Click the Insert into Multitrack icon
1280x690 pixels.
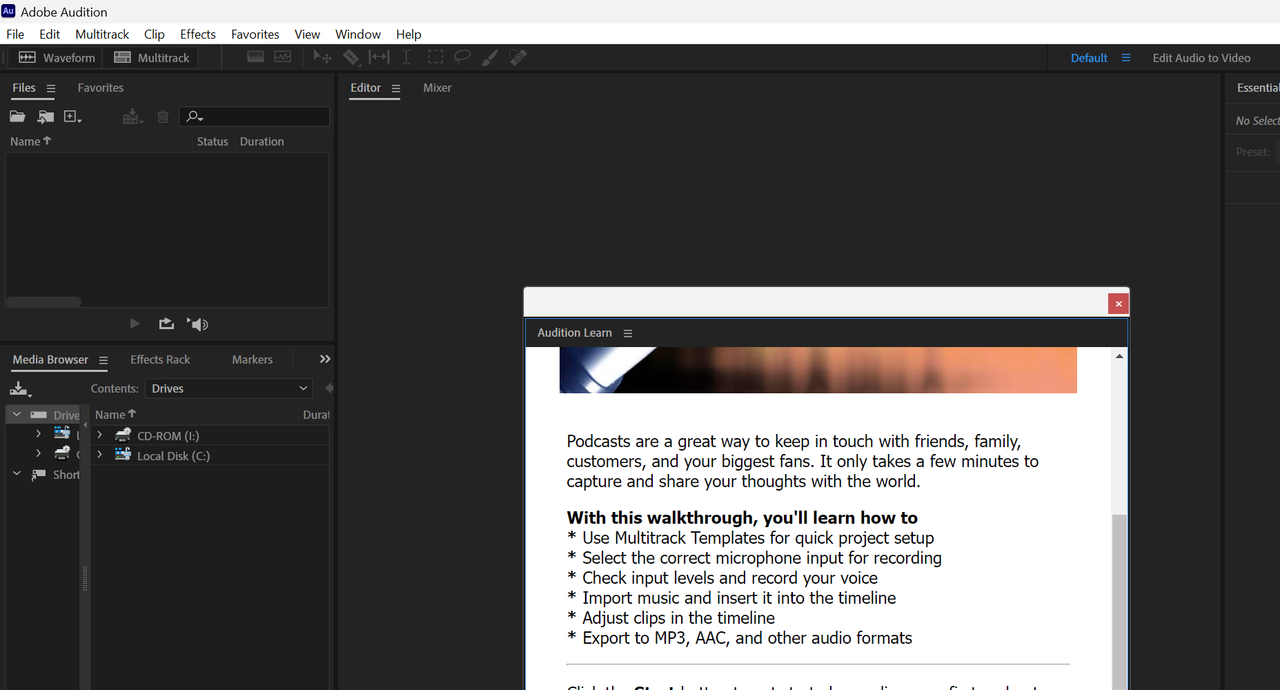[132, 117]
